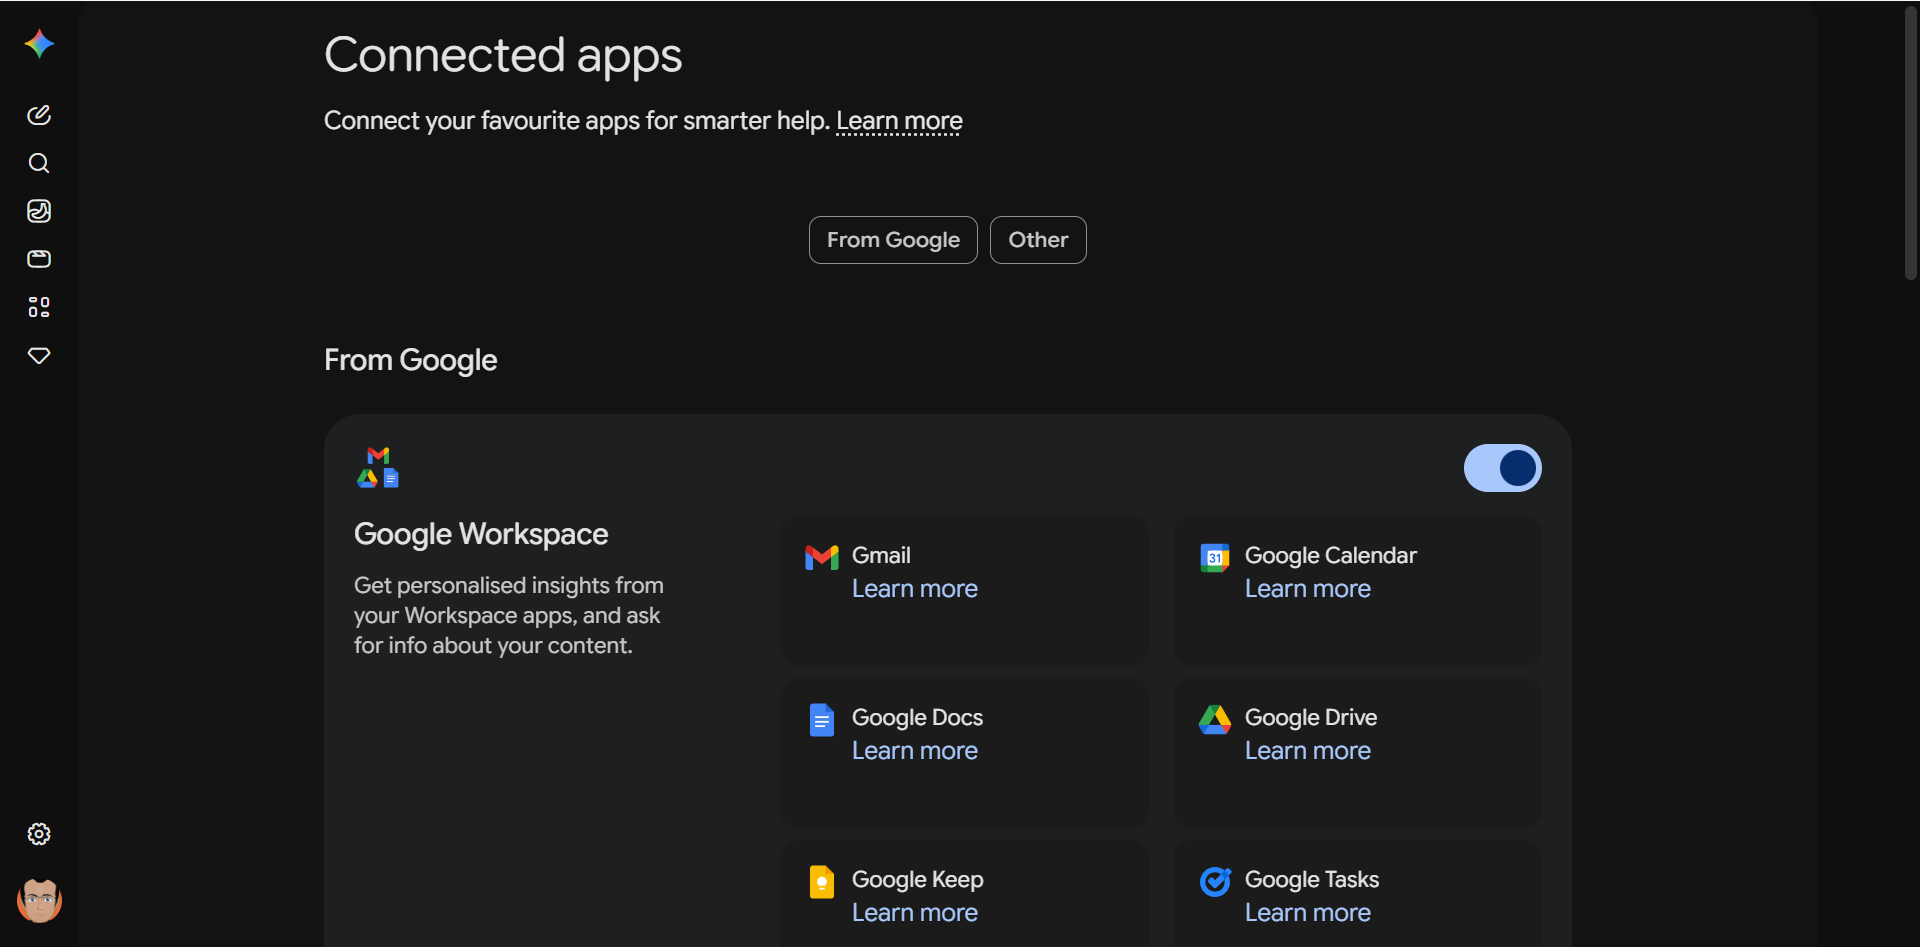Screen dimensions: 1920x947
Task: Click the Google Keep label text
Action: 918,879
